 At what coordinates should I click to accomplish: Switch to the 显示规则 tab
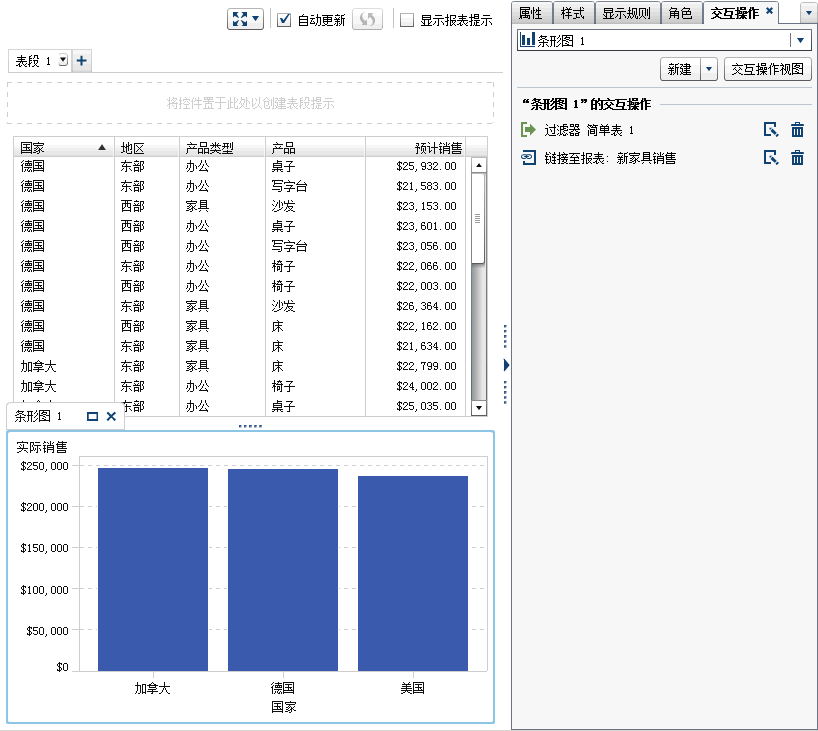click(x=629, y=13)
